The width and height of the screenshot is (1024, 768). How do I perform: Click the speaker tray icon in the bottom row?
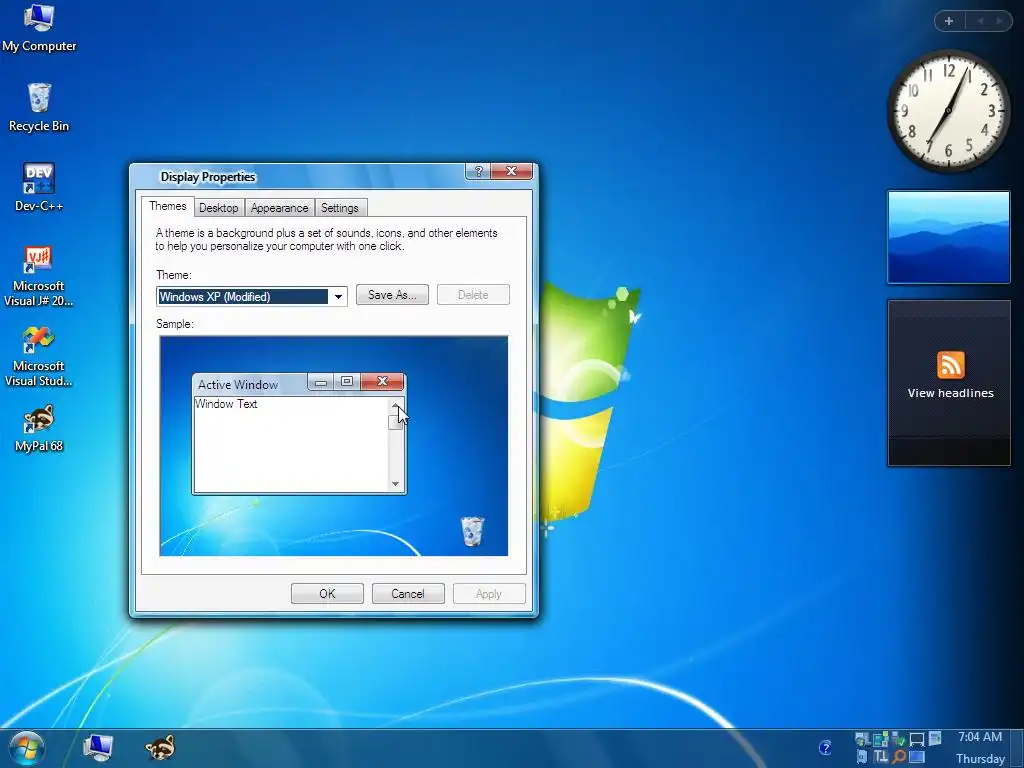point(861,756)
